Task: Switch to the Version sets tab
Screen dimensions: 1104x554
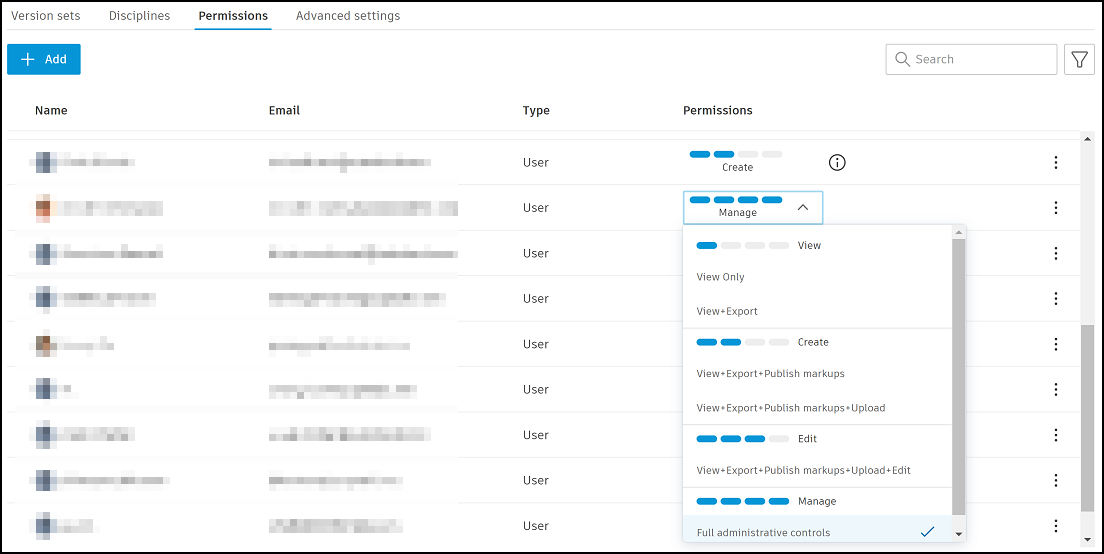Action: (46, 16)
